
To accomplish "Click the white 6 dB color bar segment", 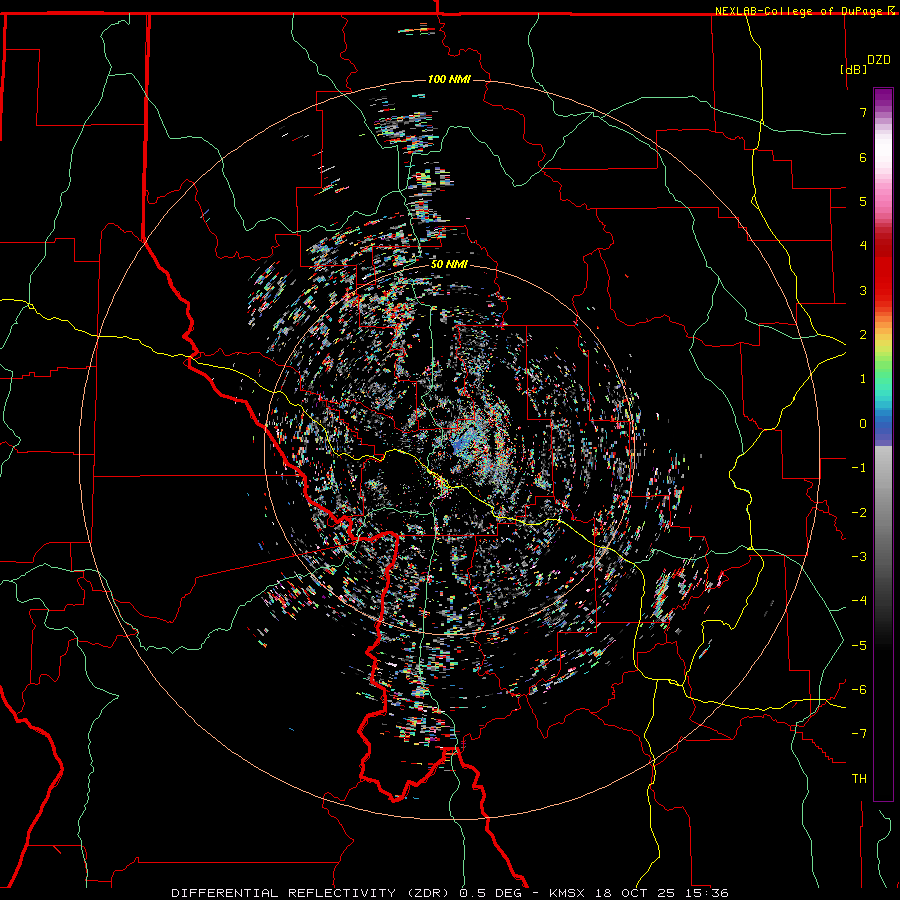I will pos(883,157).
